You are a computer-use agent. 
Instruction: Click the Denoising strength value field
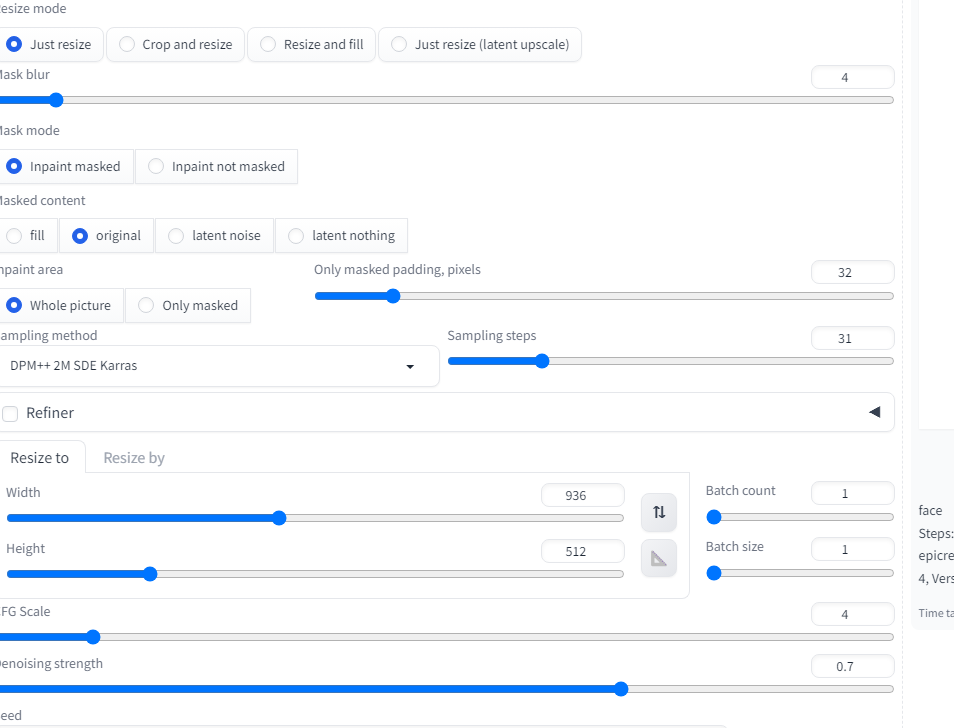pos(852,666)
